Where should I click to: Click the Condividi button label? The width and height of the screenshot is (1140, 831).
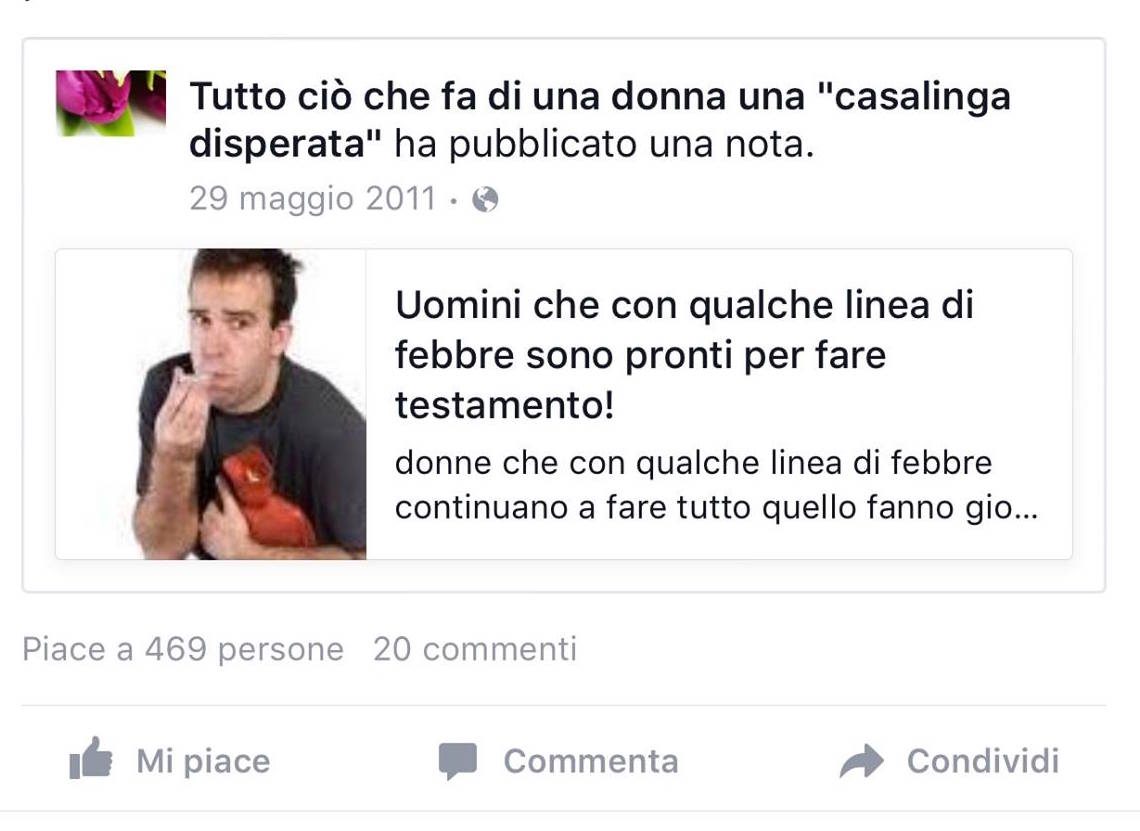pos(983,761)
